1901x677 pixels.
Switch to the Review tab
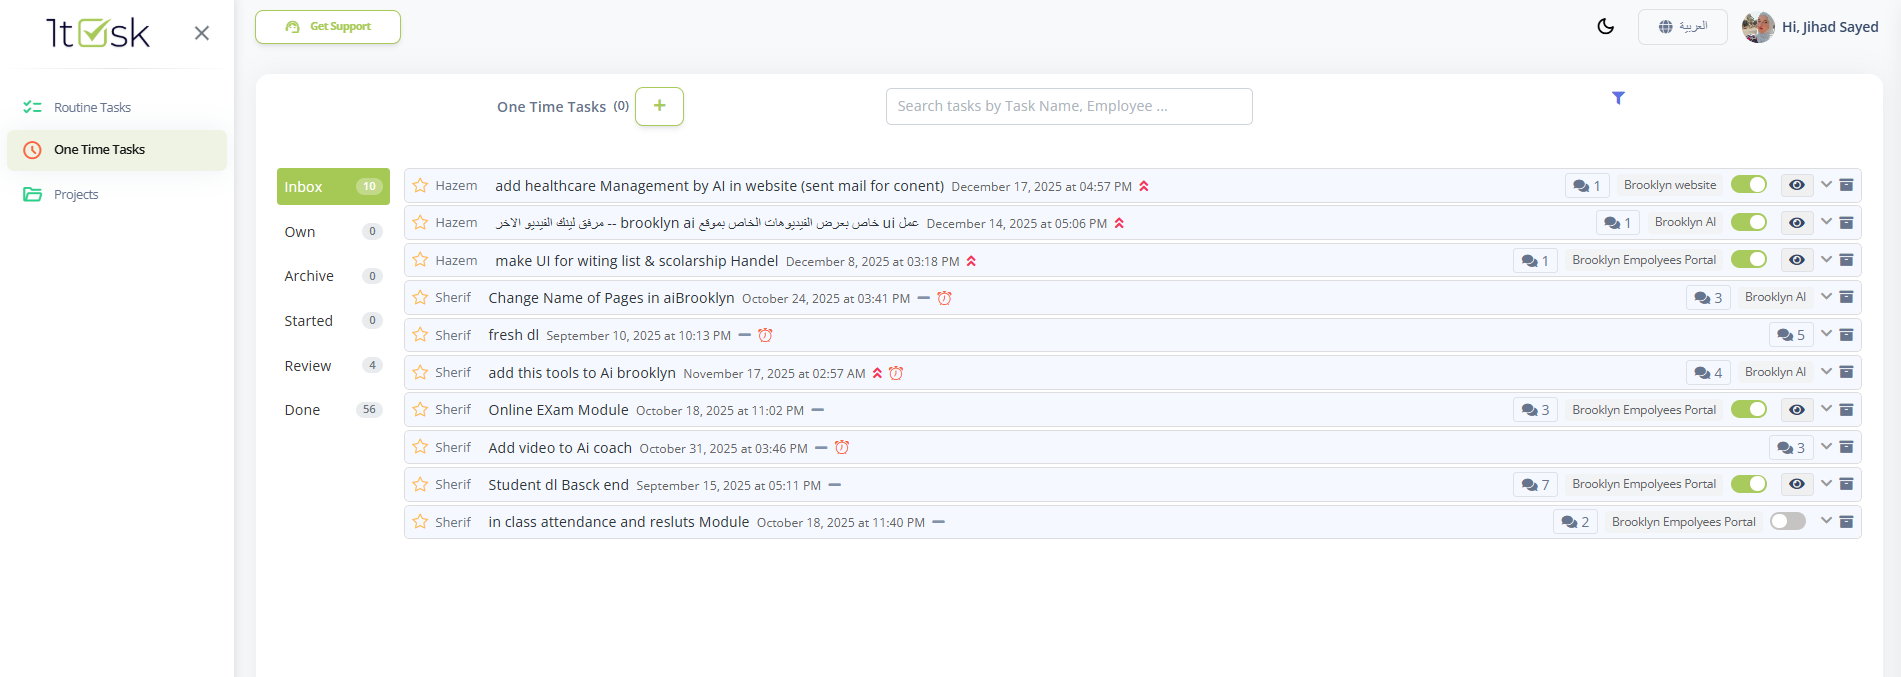[333, 366]
